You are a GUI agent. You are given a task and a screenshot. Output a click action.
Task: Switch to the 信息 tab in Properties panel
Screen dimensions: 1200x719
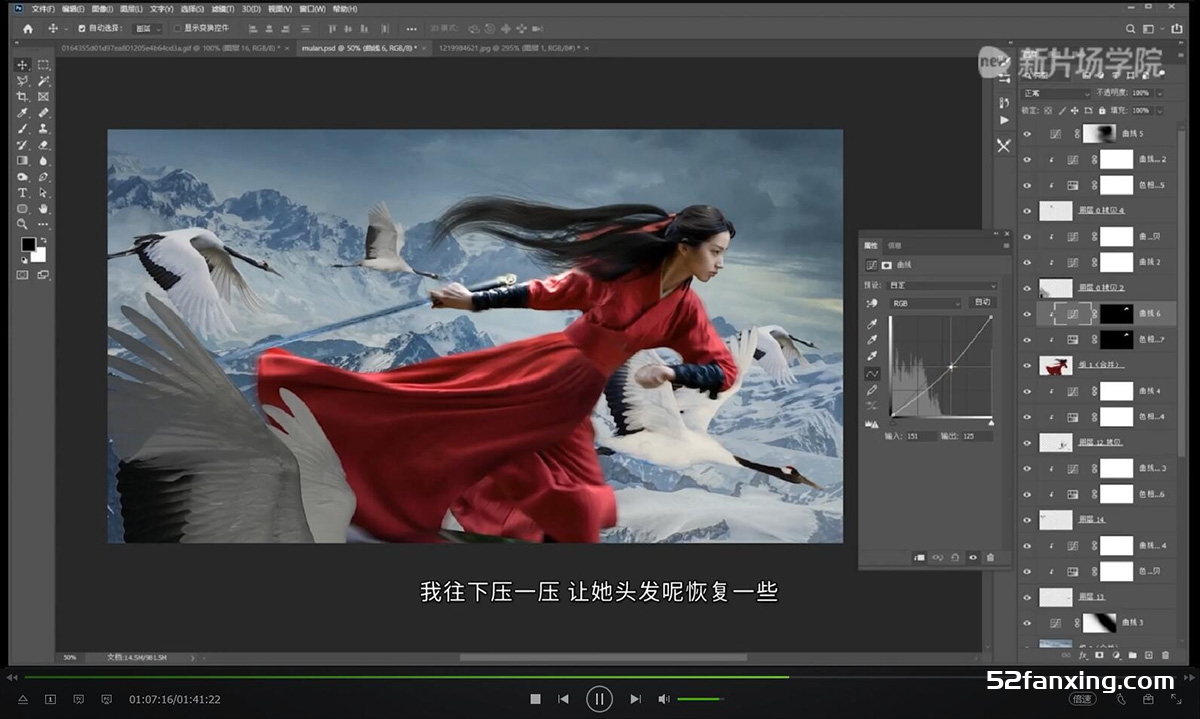pos(895,245)
